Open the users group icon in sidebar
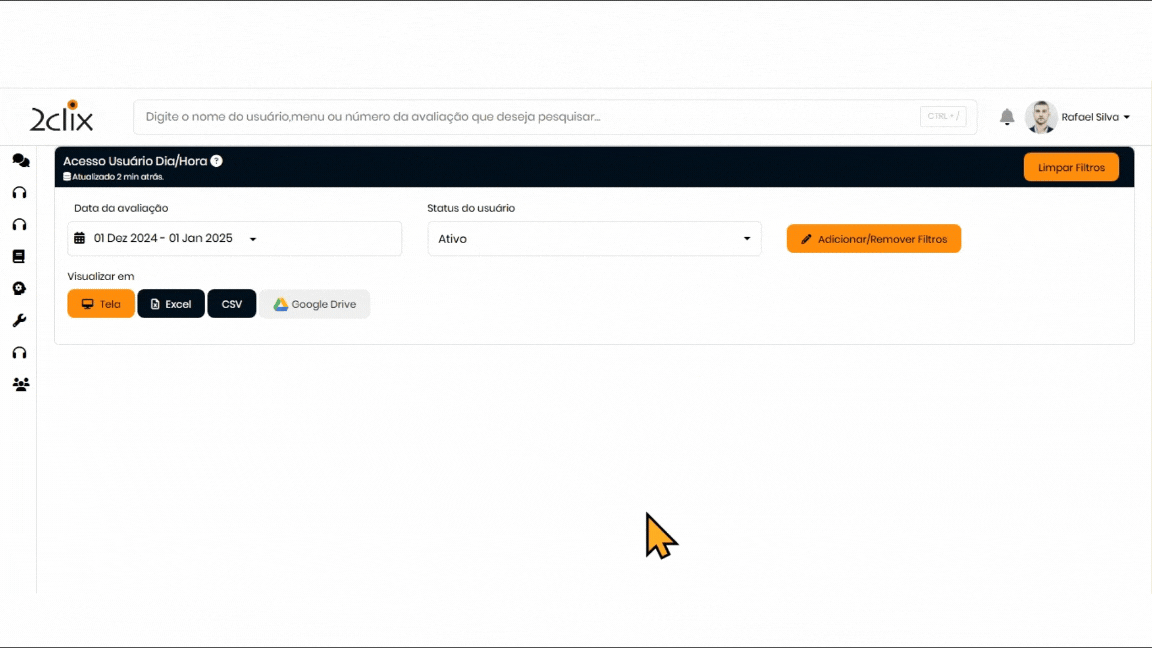The image size is (1152, 648). [20, 384]
